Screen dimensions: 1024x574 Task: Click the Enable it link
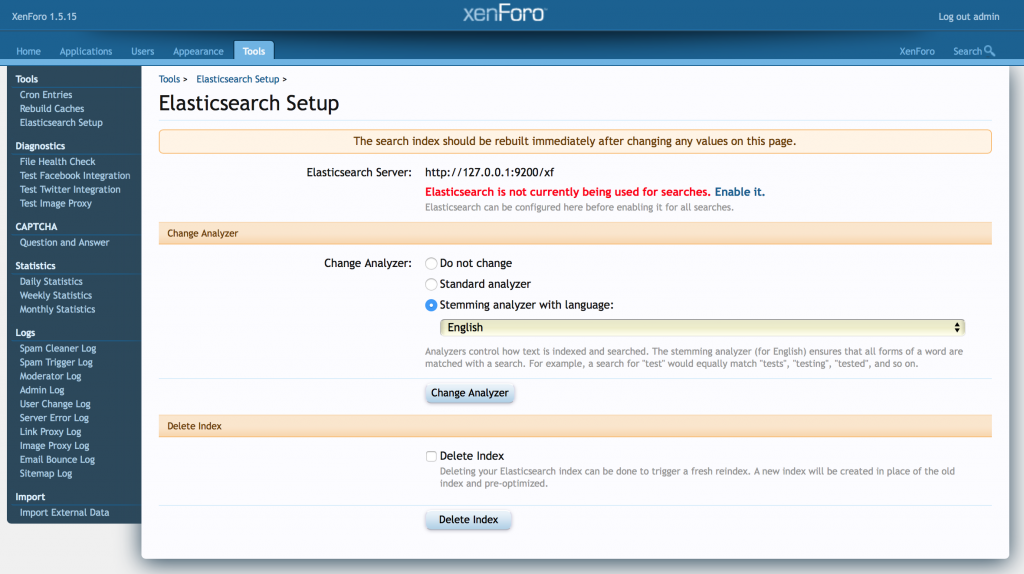(739, 191)
